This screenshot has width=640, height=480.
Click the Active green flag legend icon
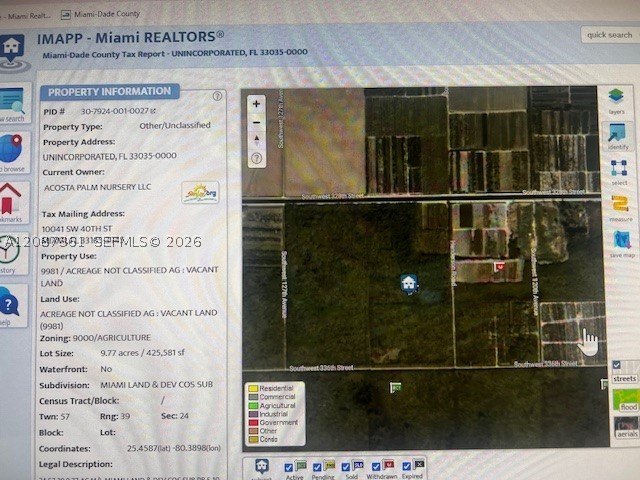tap(301, 466)
